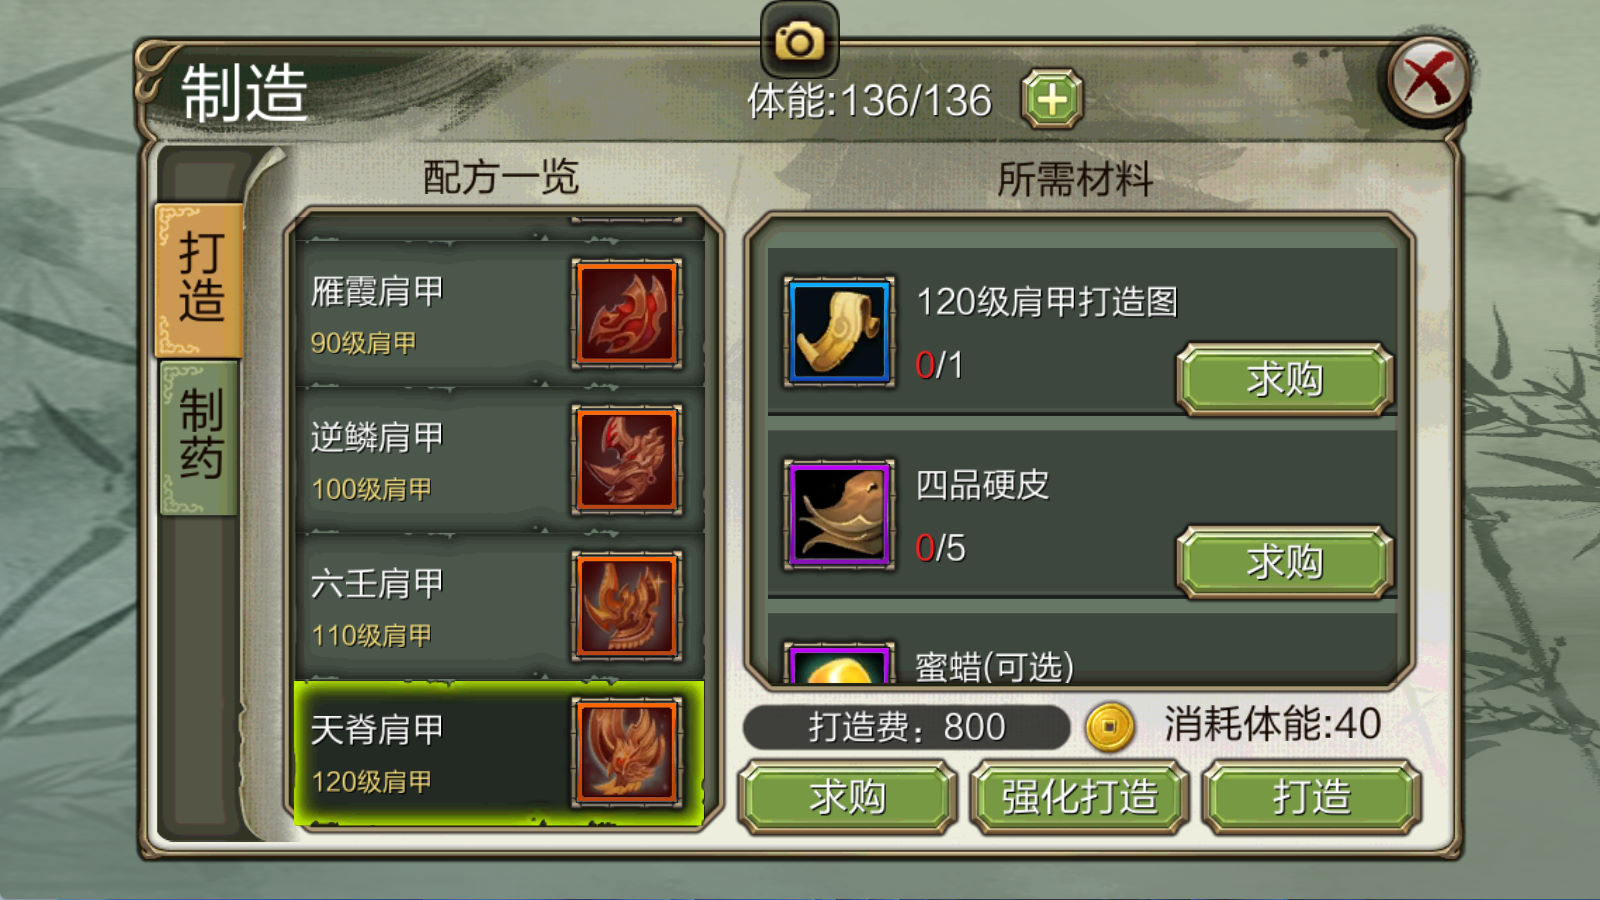The width and height of the screenshot is (1600, 900).
Task: Tap the gold coin icon near forging fee
Action: (x=1110, y=726)
